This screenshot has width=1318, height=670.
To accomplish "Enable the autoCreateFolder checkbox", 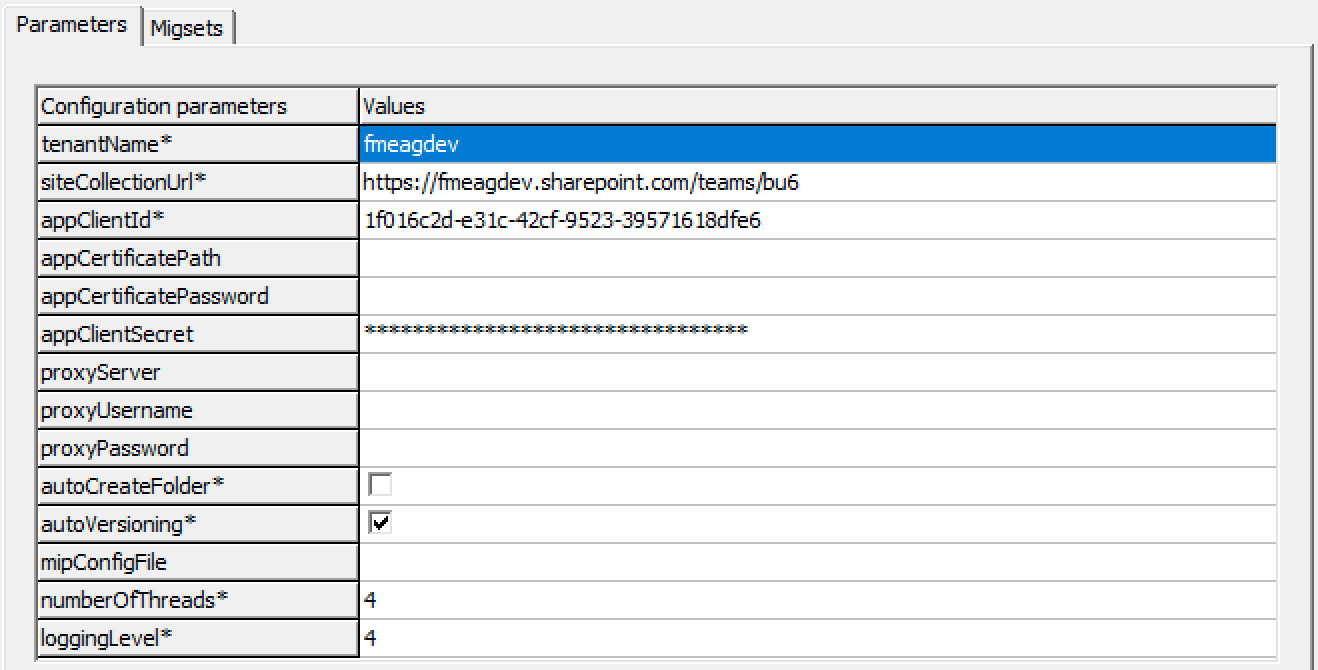I will click(380, 485).
